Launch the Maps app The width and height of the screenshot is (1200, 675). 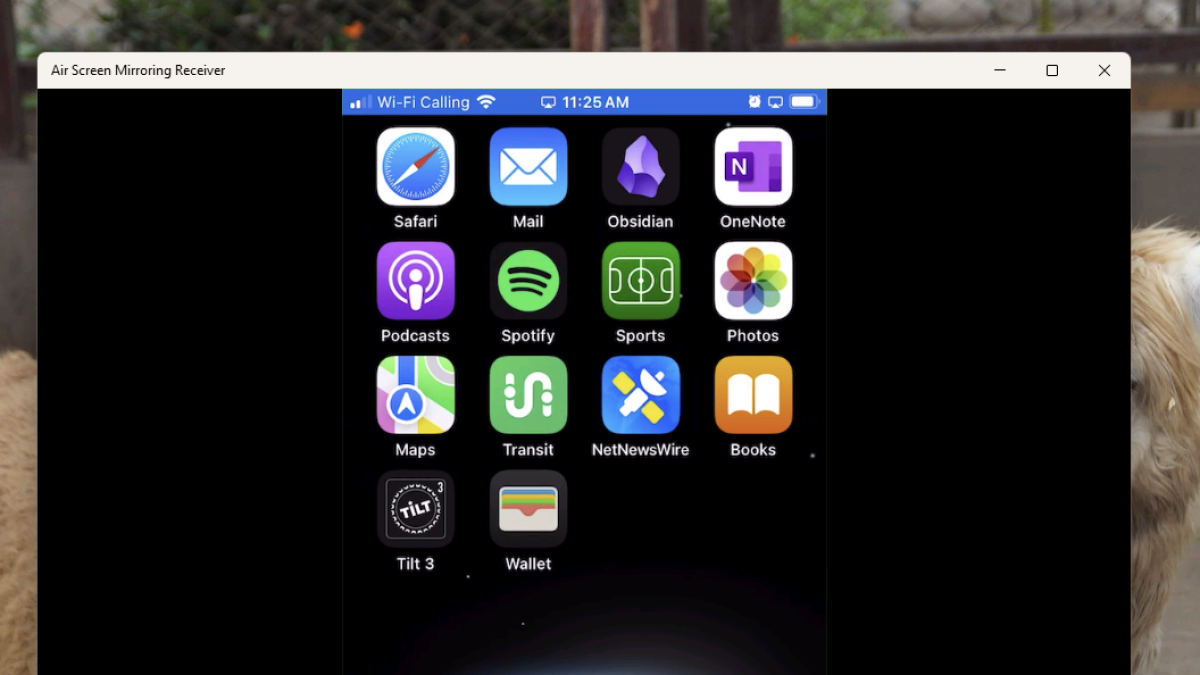415,394
